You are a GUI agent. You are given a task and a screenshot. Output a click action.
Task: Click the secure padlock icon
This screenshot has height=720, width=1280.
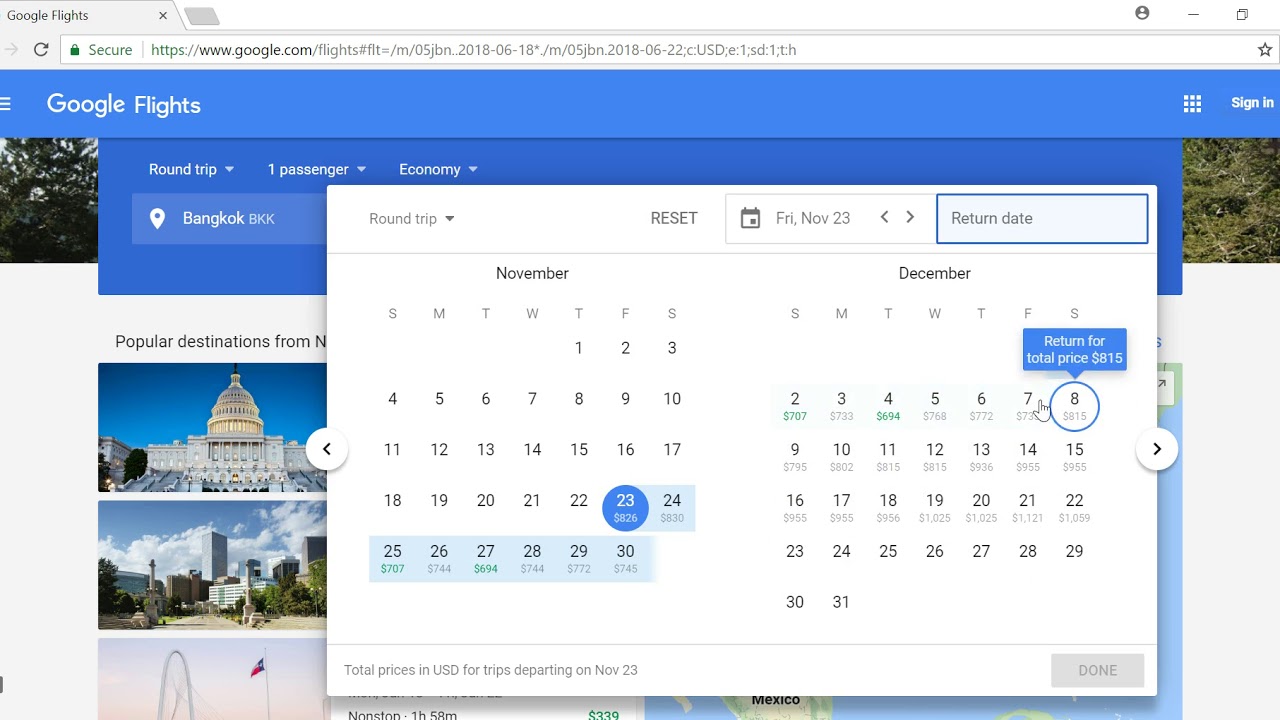(74, 49)
